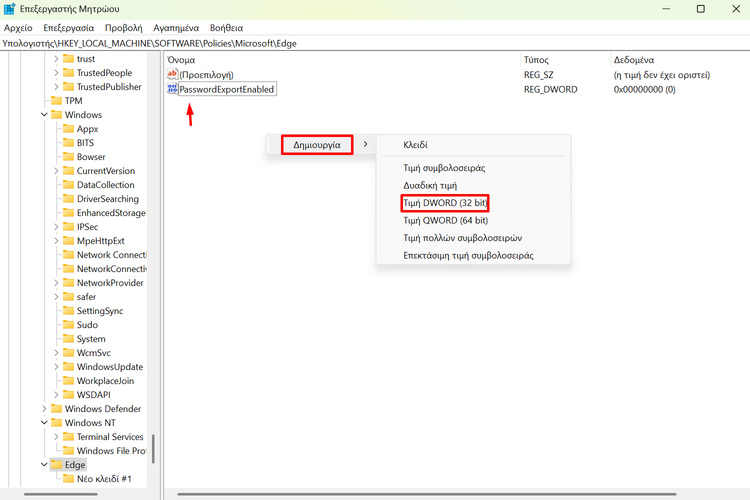Choose Επεκτάσιμη τιμή συμβολοσειράς
The image size is (750, 500).
468,256
